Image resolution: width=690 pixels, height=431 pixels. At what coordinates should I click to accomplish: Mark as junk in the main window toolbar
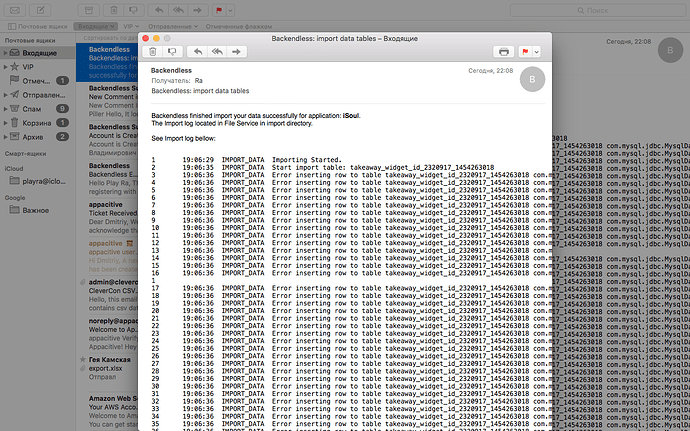coord(133,10)
